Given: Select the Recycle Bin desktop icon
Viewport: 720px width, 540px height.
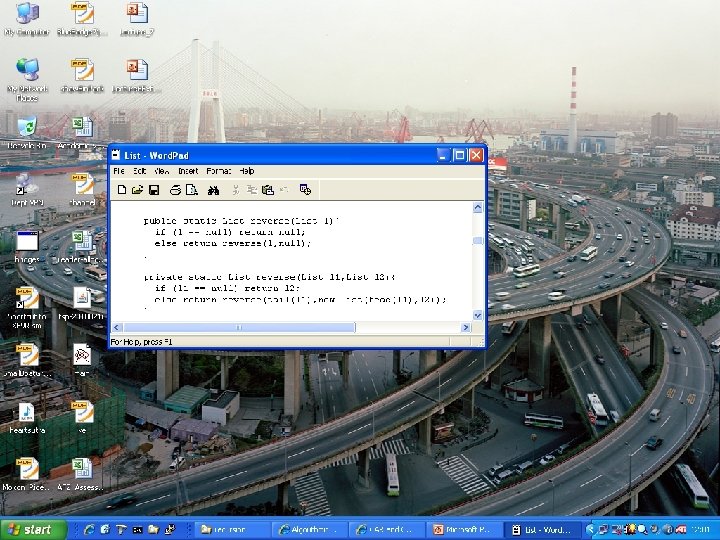Looking at the screenshot, I should tap(27, 132).
